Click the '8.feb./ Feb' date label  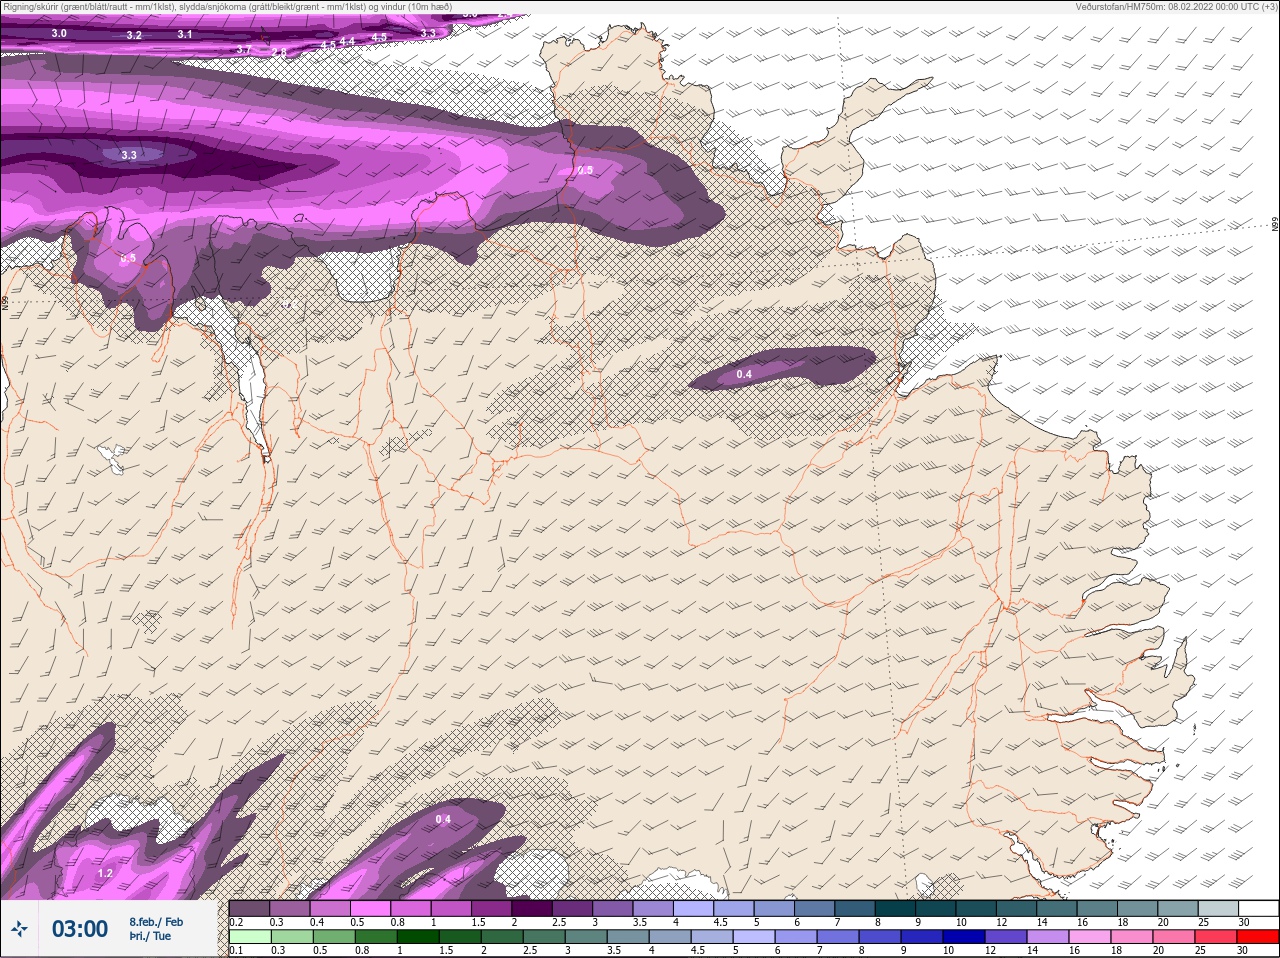(x=156, y=922)
